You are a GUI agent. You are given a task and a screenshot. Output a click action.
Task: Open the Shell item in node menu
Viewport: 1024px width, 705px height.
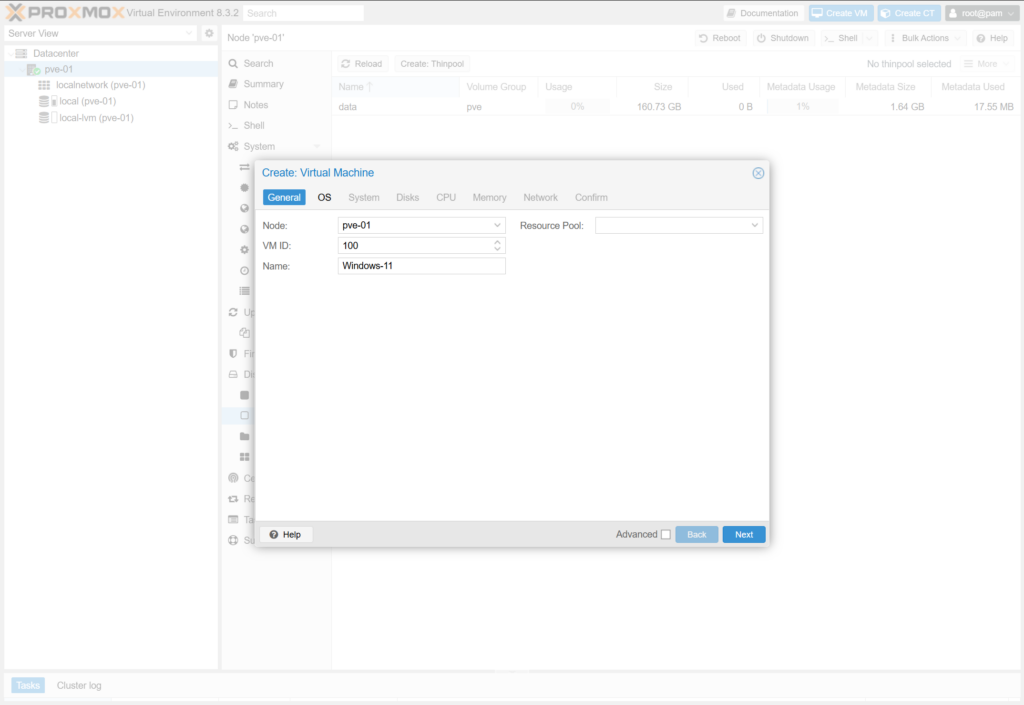(253, 126)
